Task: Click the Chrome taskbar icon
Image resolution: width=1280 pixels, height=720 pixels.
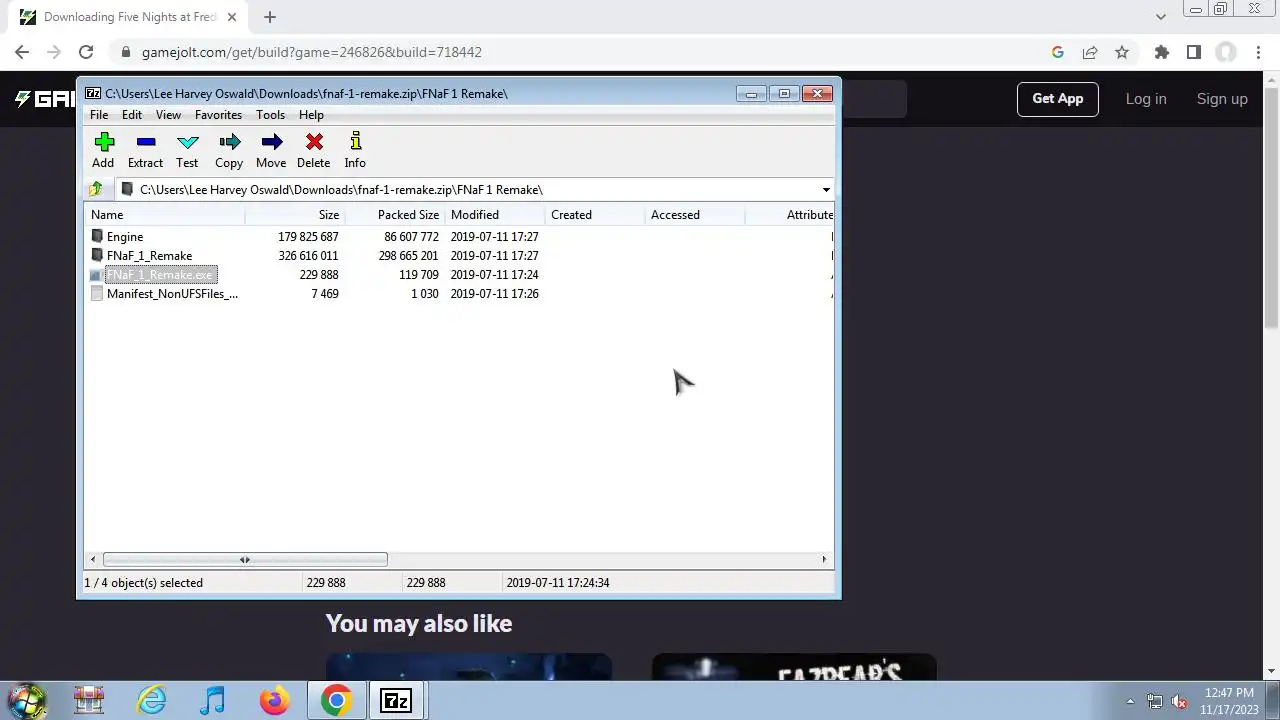Action: click(x=336, y=701)
